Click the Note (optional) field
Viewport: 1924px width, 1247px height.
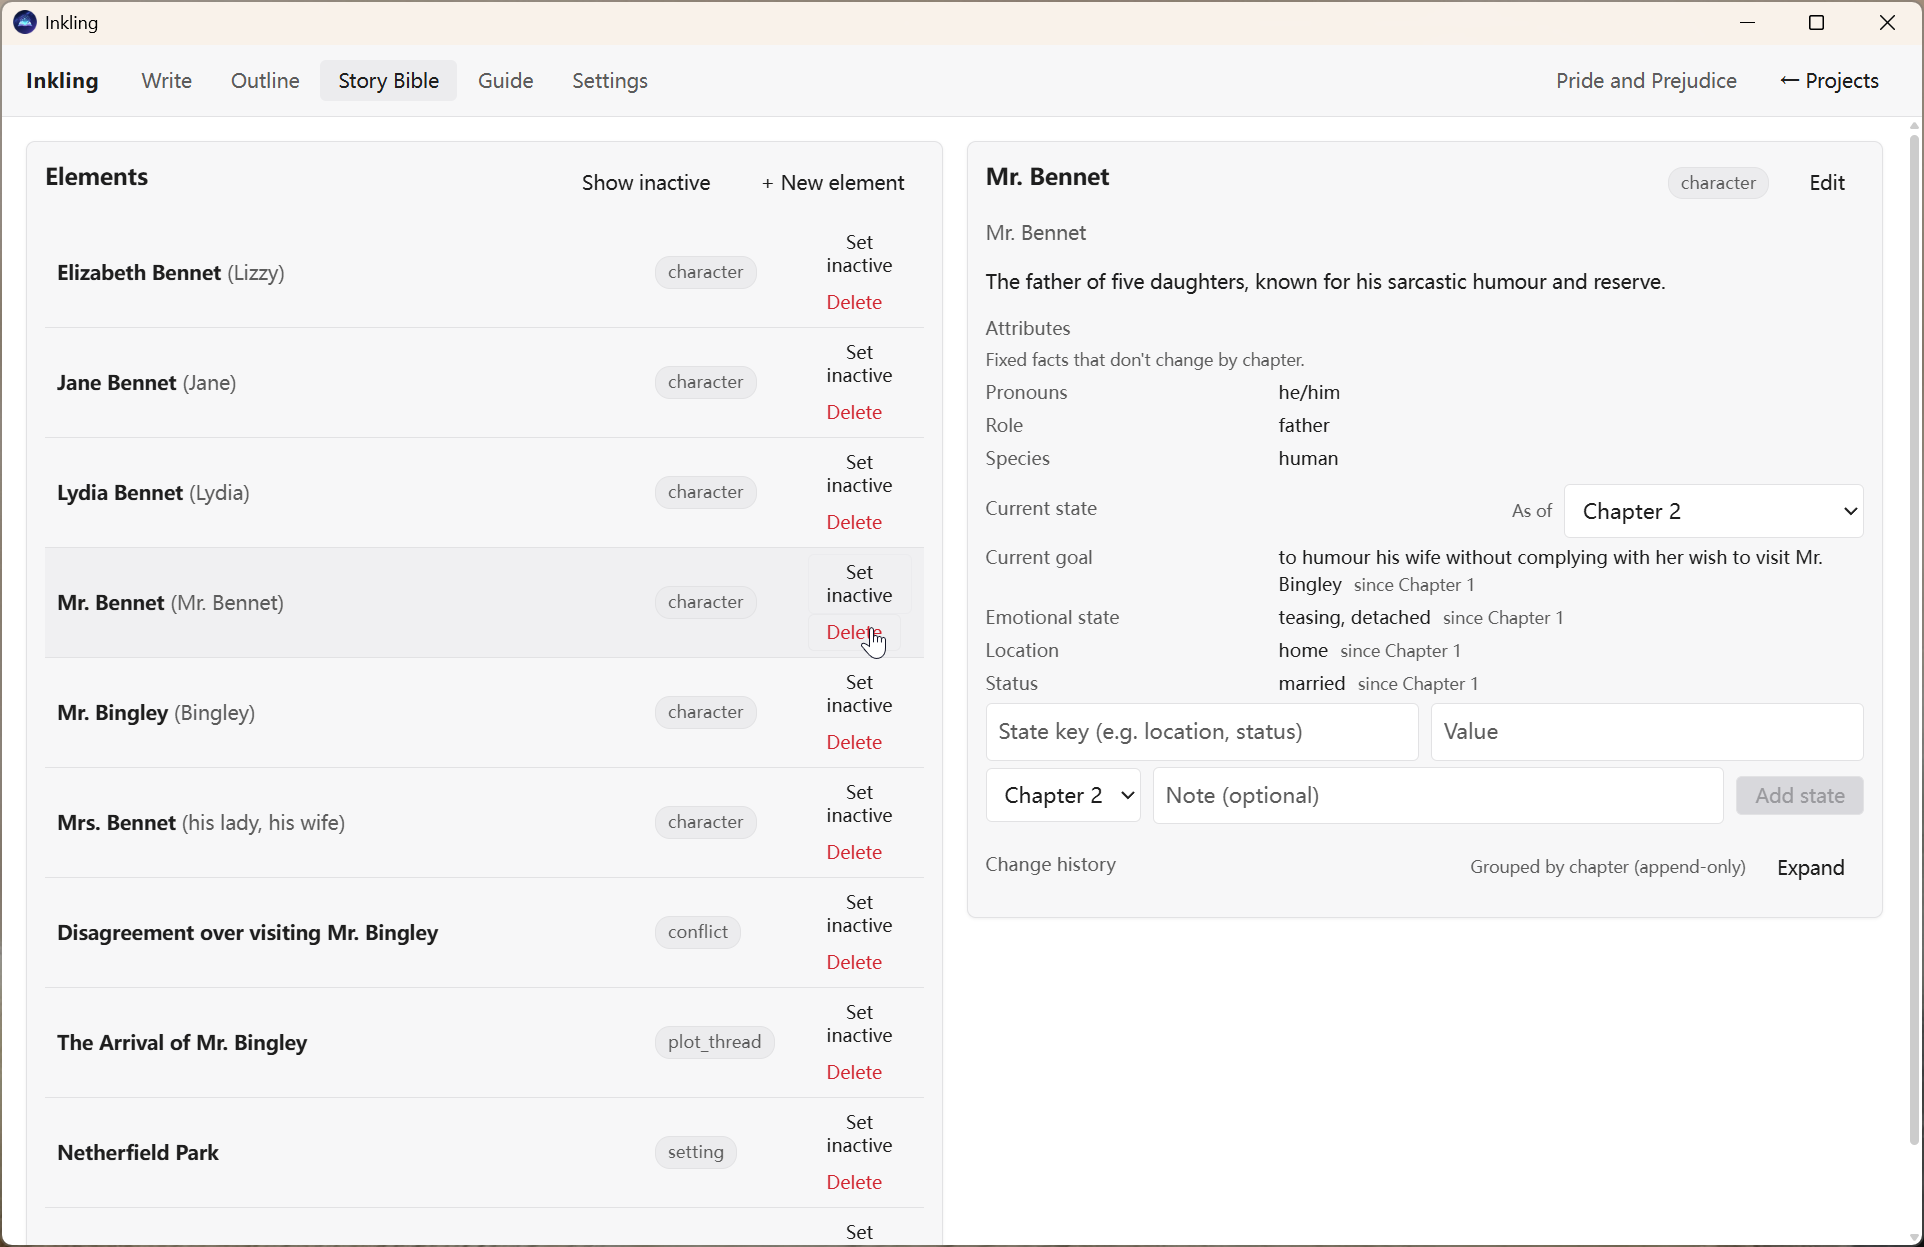(x=1438, y=796)
